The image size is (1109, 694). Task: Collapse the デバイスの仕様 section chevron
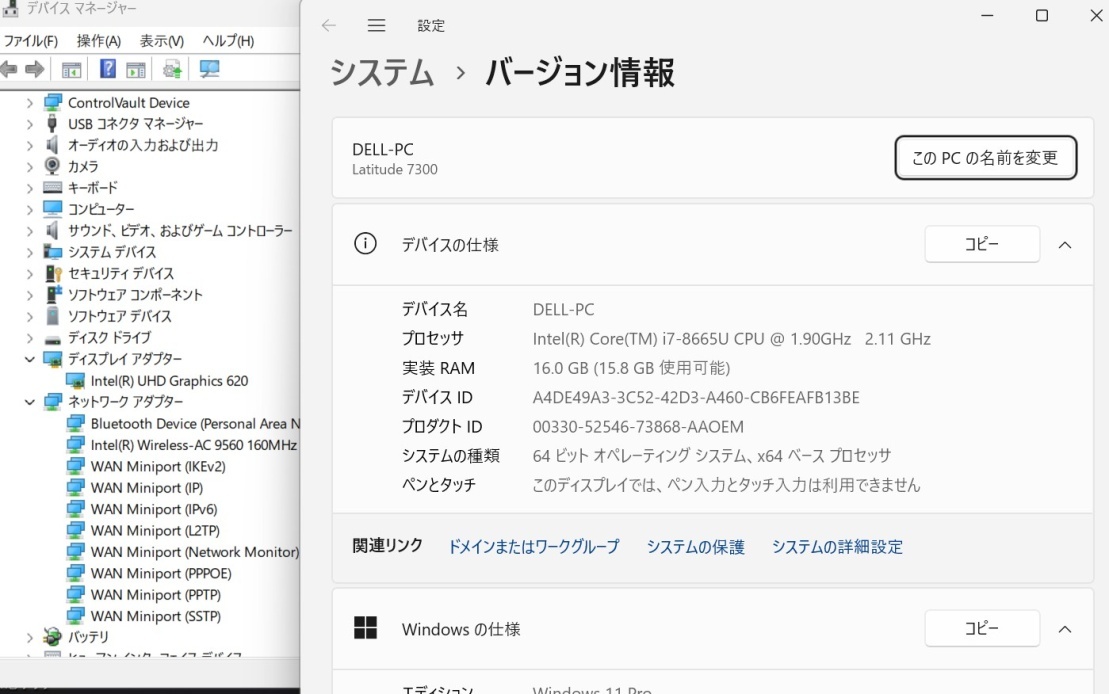point(1064,245)
